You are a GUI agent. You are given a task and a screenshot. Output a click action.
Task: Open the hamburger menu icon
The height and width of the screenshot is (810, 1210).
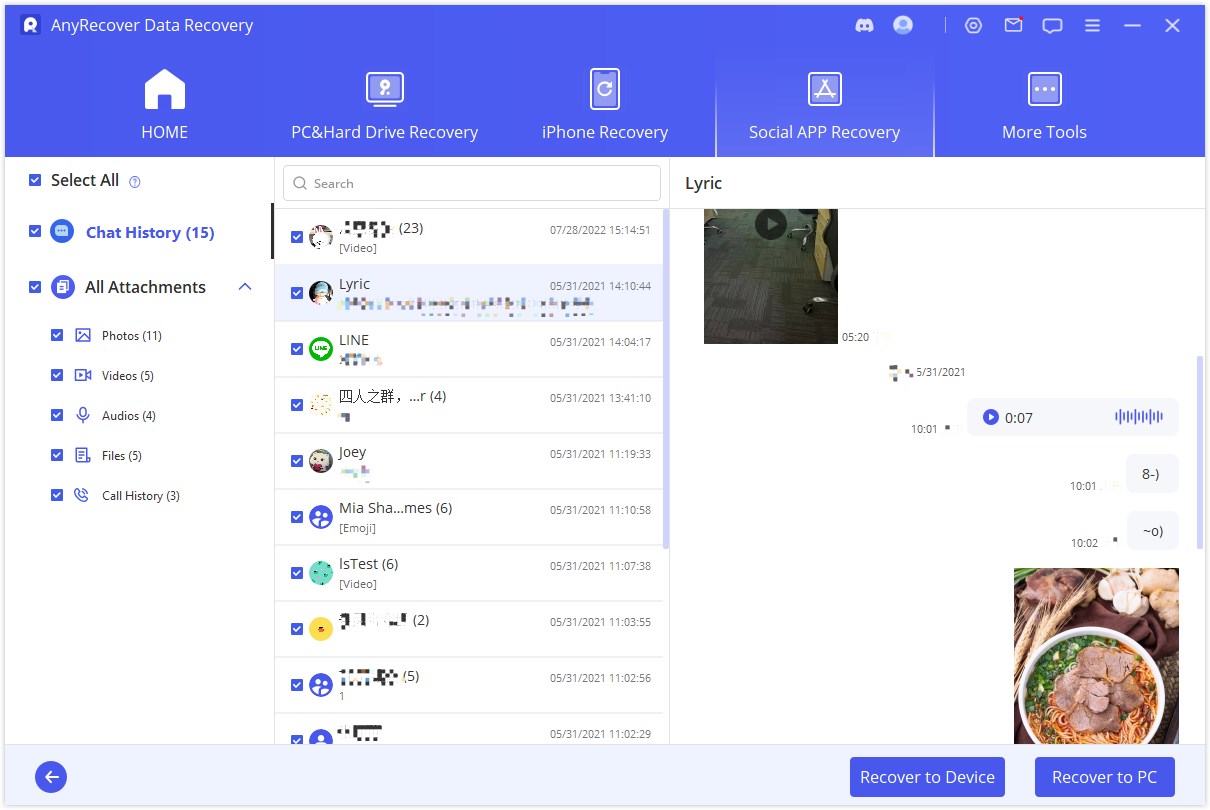click(x=1092, y=26)
